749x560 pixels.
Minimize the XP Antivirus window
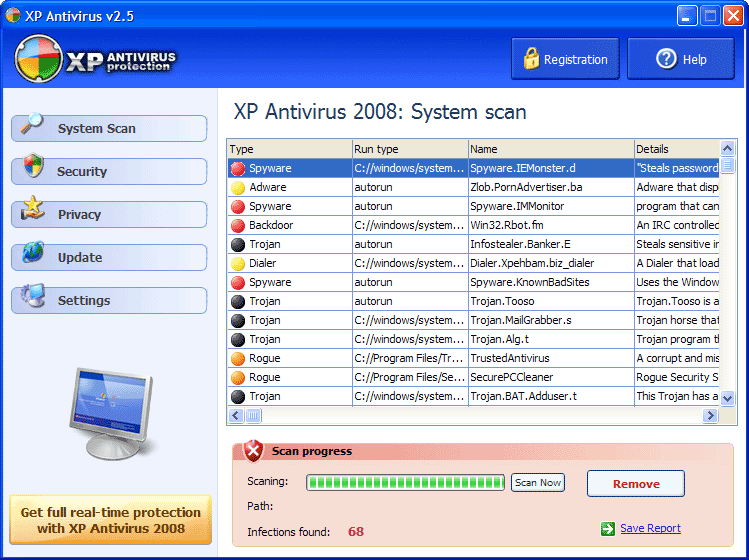pos(686,16)
